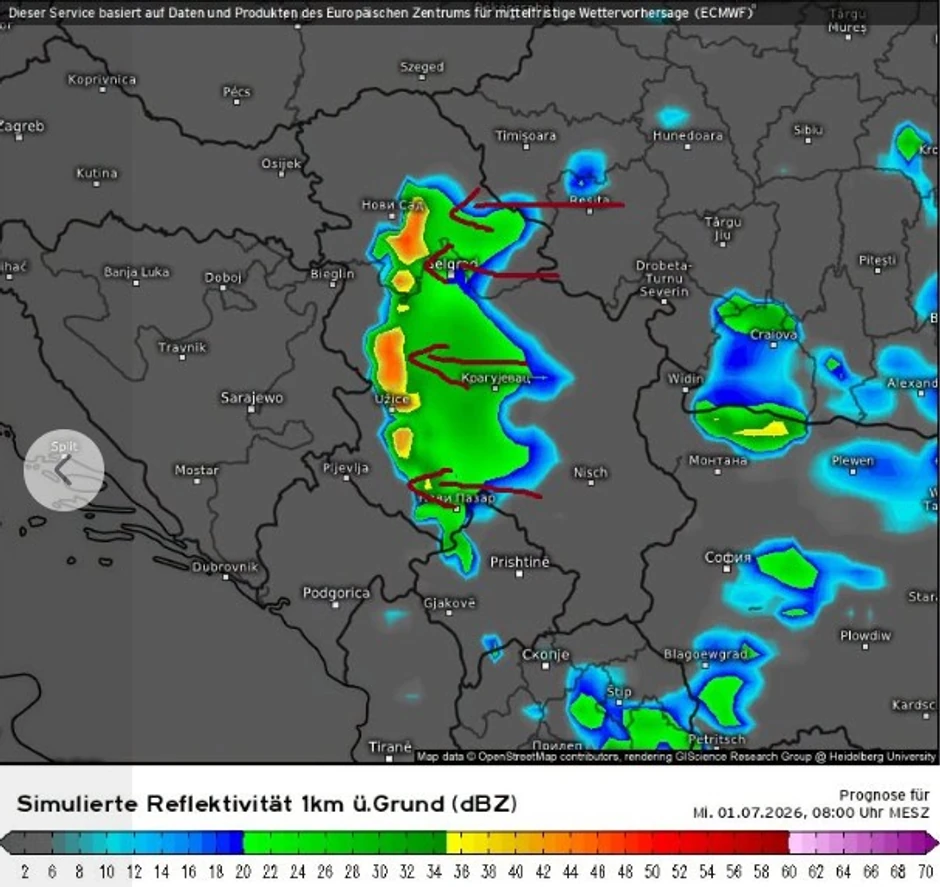The height and width of the screenshot is (887, 940).
Task: Click the green 20 dBZ legend color
Action: (249, 842)
